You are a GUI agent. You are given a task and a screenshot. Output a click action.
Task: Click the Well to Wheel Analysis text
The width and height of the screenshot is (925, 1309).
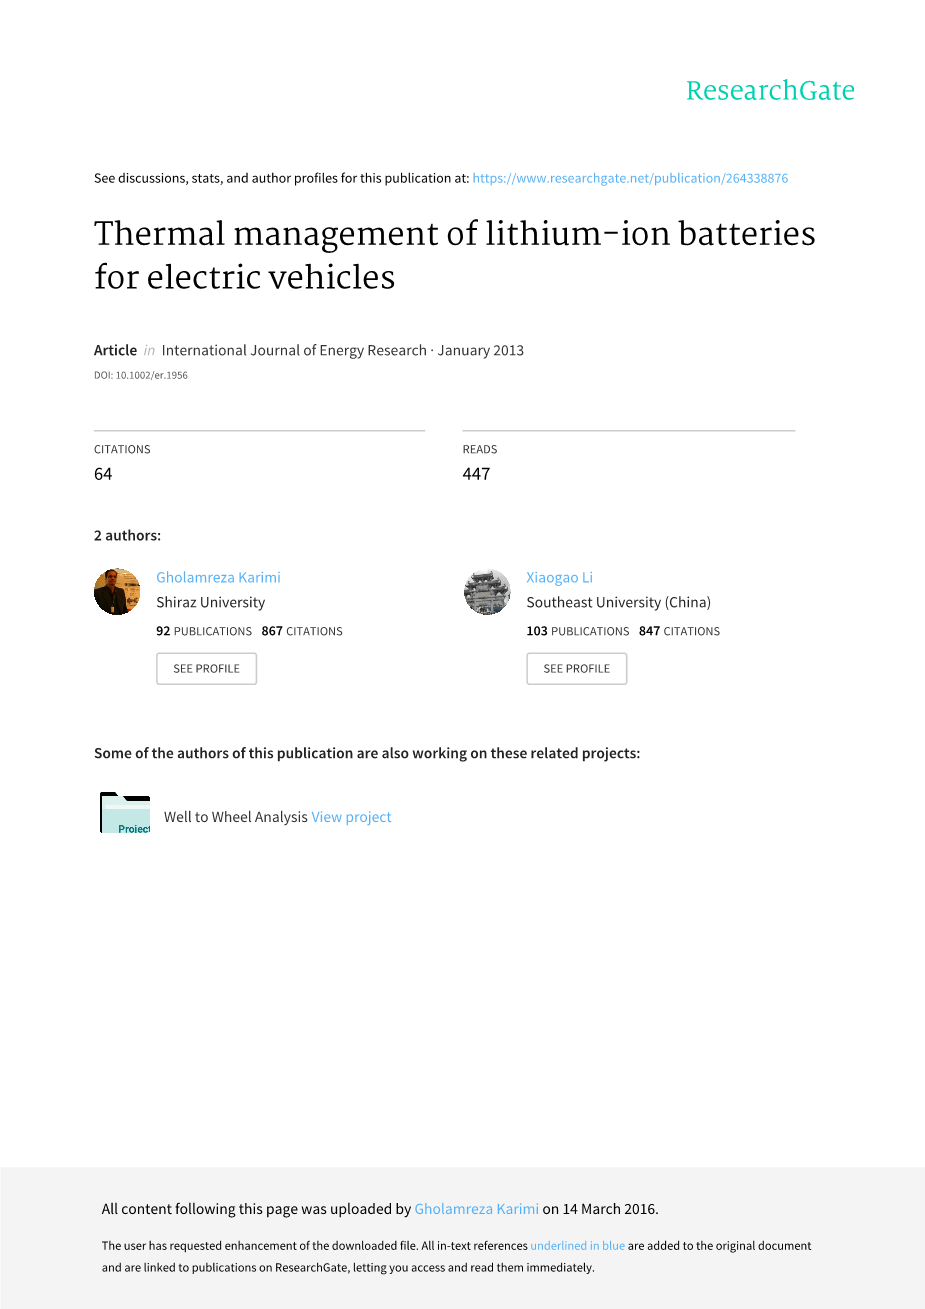point(235,817)
